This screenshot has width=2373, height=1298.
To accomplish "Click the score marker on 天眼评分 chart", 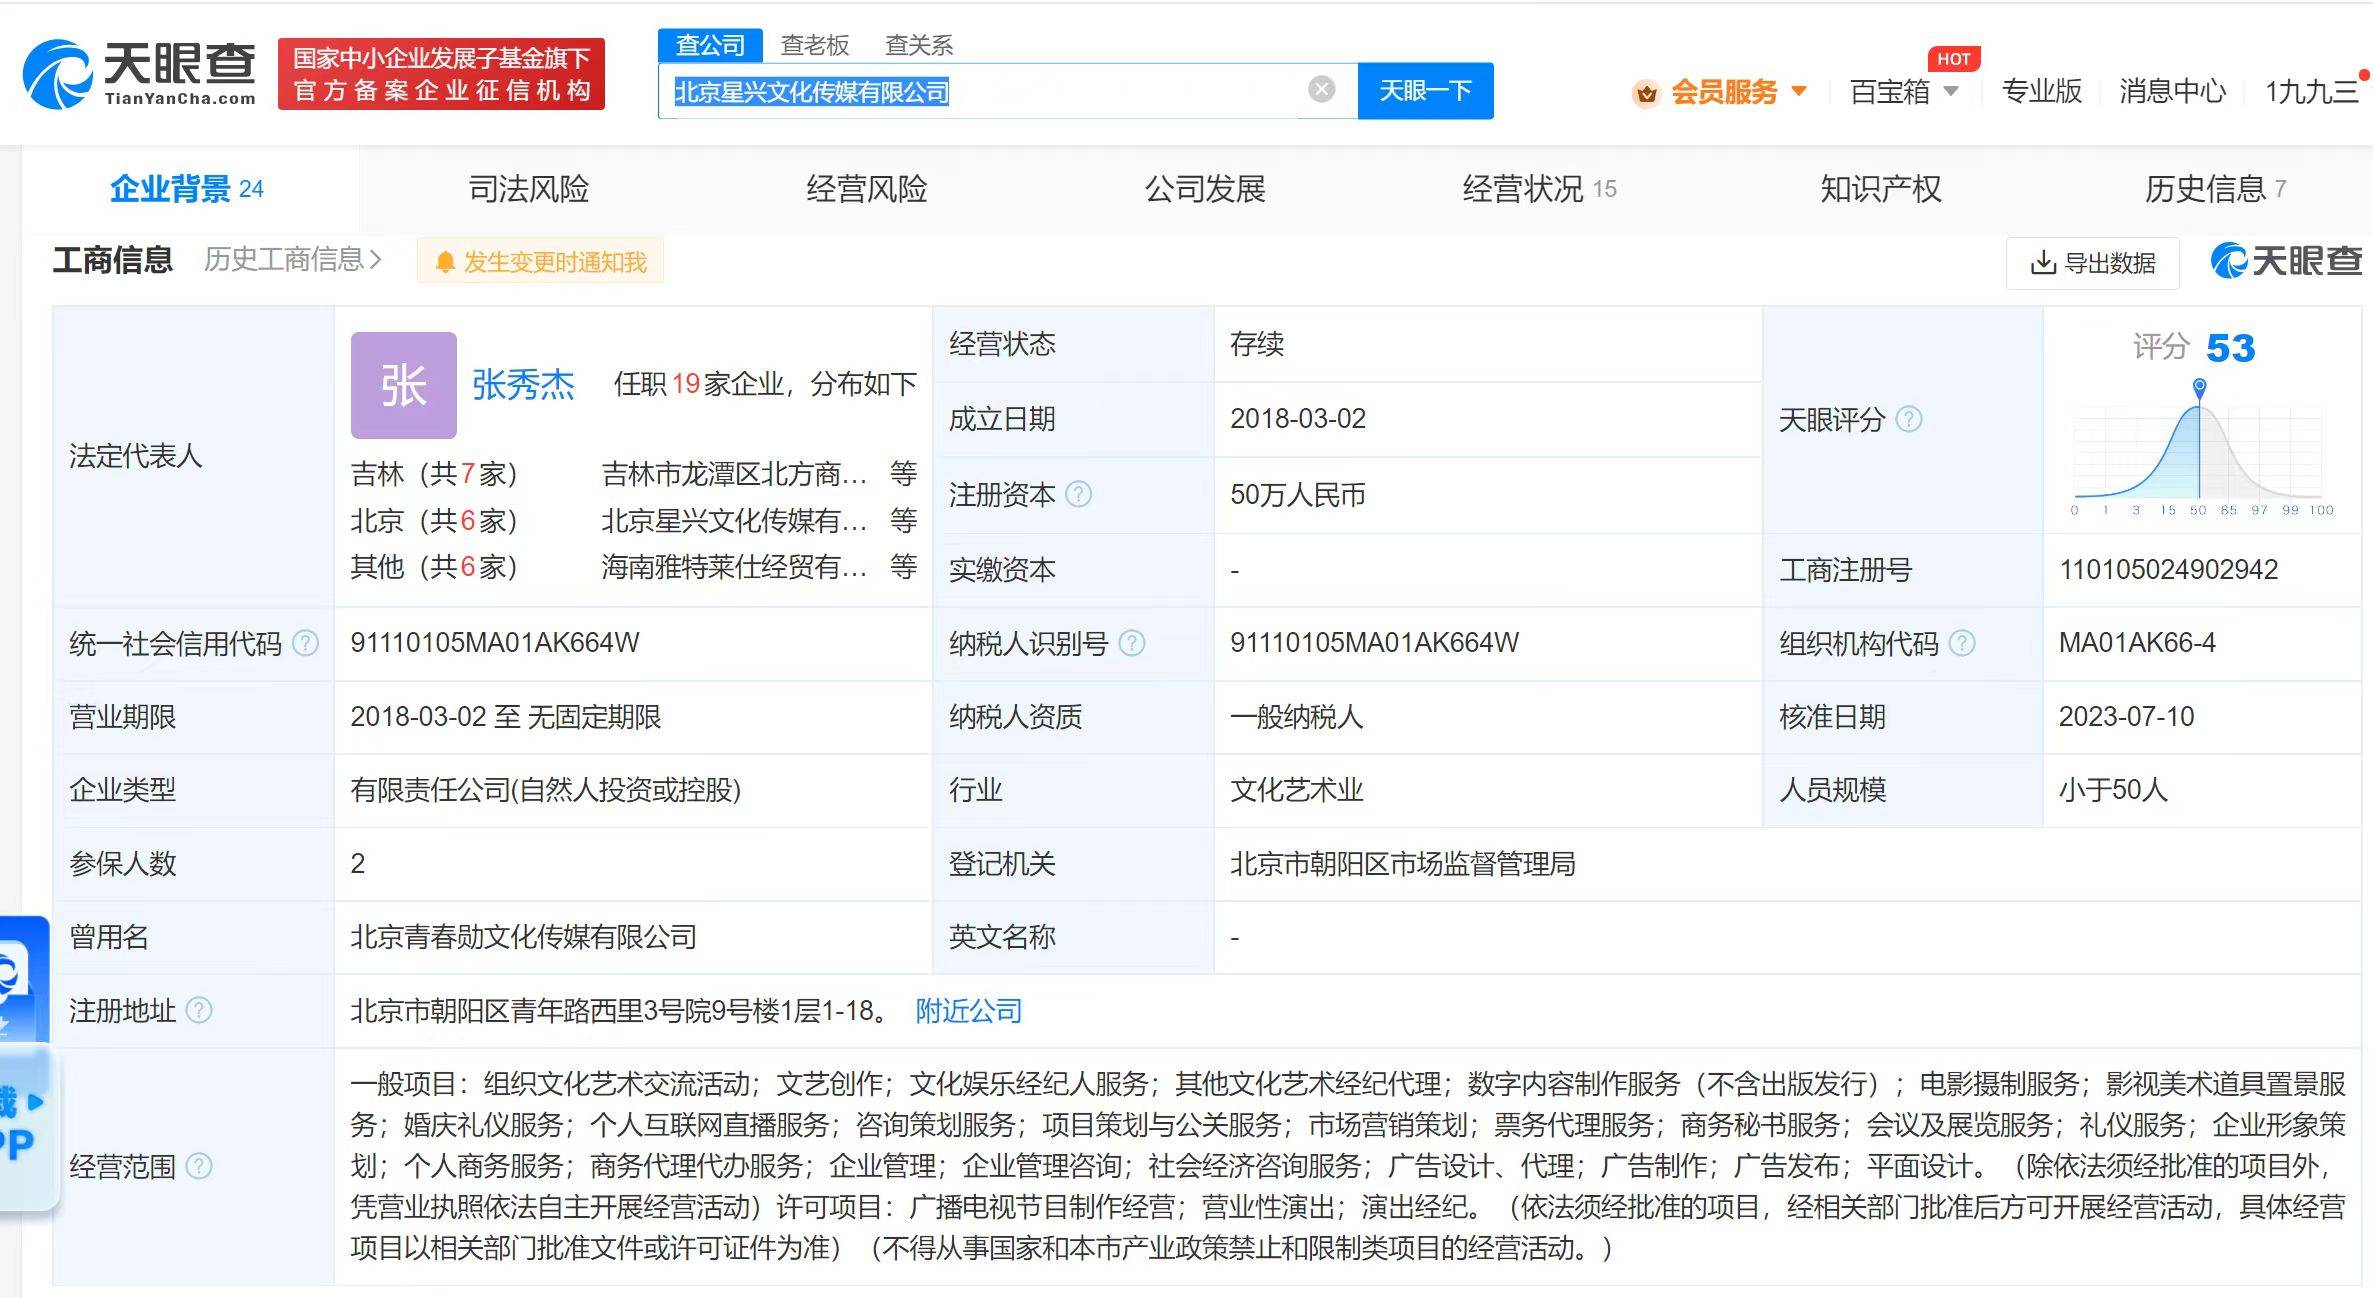I will coord(2199,387).
